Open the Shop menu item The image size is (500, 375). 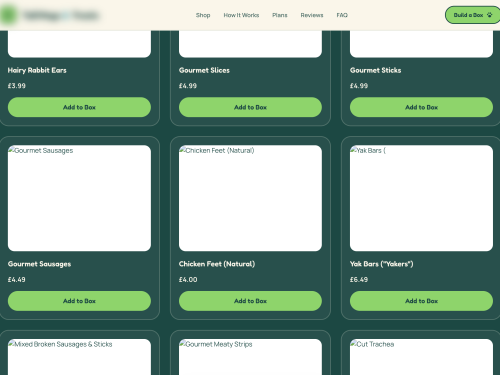point(203,15)
